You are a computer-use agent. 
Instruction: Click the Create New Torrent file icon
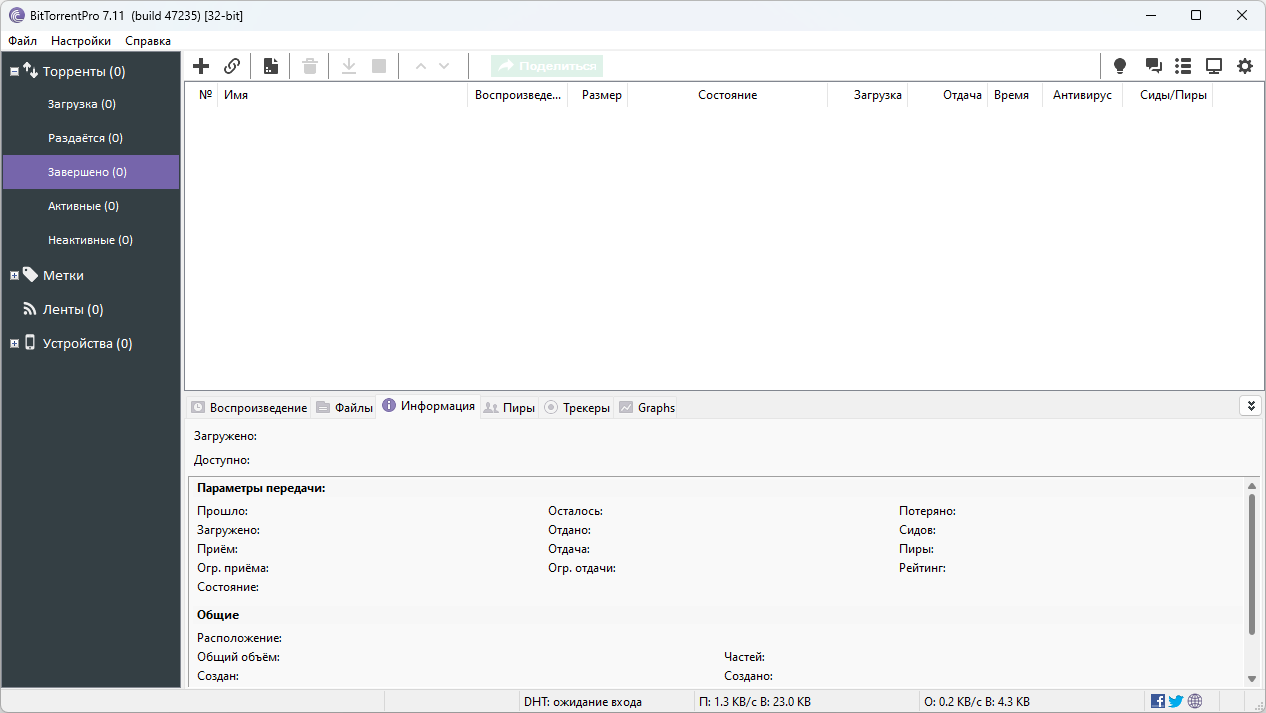tap(270, 66)
